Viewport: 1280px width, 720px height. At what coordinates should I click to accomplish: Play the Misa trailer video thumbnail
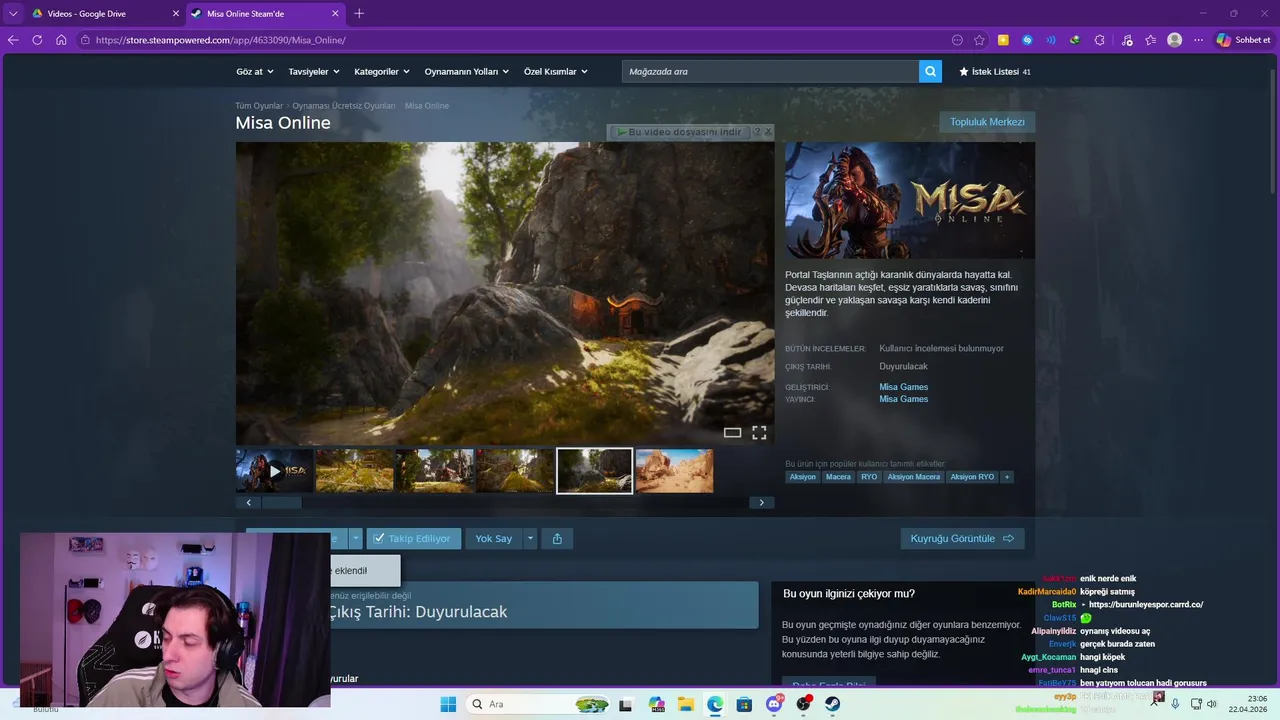[x=275, y=471]
